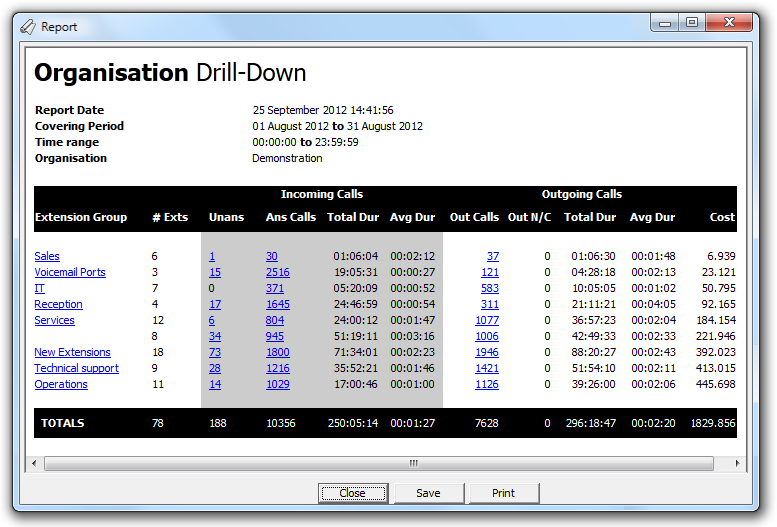Click Services unanswered value 6
Viewport: 777px width, 527px height.
pos(212,320)
